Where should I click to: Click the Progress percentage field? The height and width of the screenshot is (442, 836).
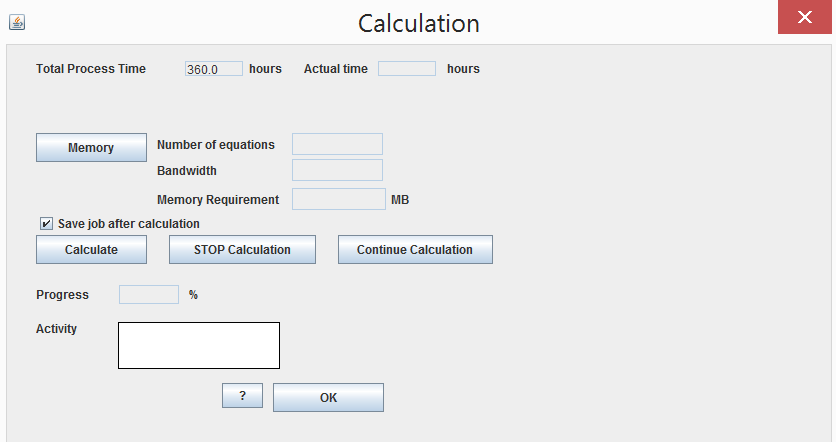click(149, 294)
